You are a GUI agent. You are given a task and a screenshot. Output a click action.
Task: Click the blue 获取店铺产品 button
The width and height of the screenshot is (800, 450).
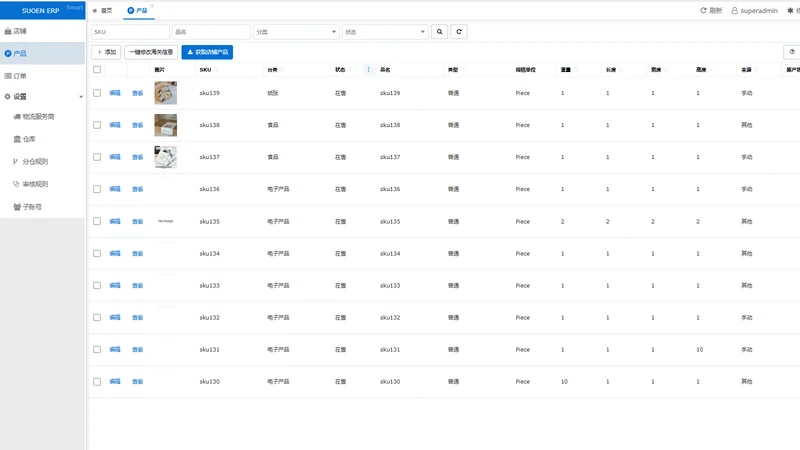point(207,52)
